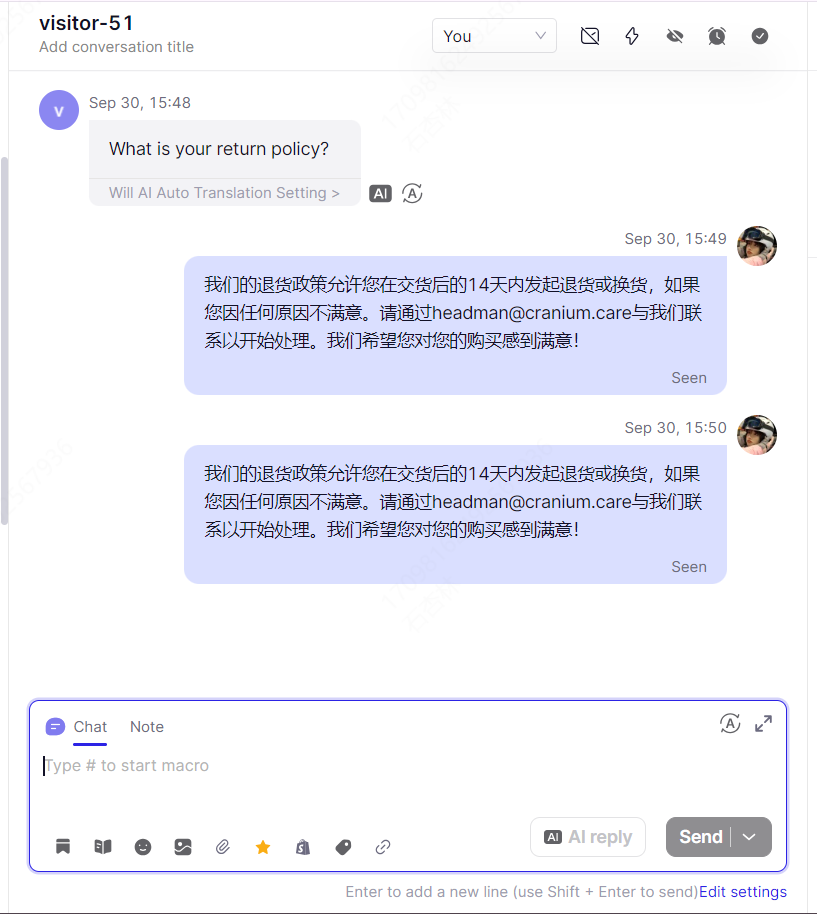This screenshot has width=817, height=914.
Task: Click the snooze alarm clock icon
Action: (717, 36)
